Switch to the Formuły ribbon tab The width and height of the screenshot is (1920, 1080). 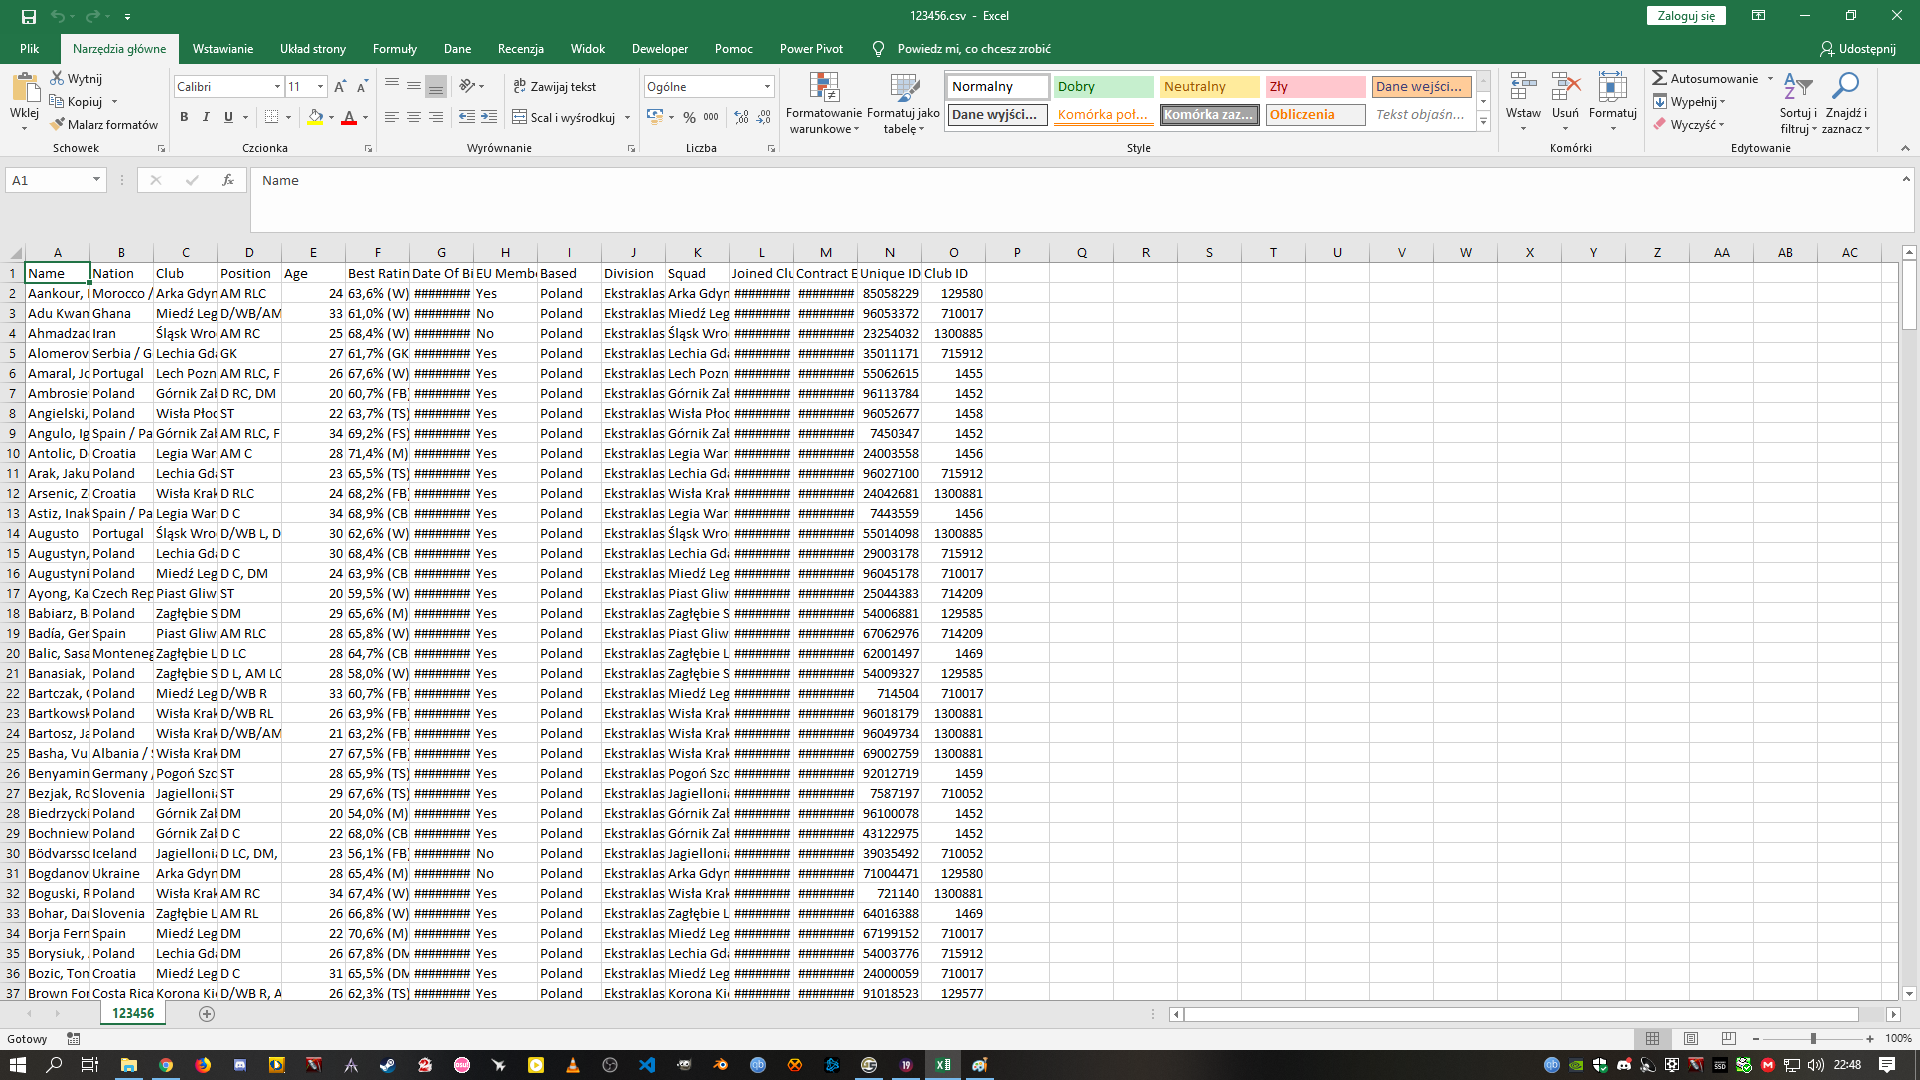click(x=394, y=48)
